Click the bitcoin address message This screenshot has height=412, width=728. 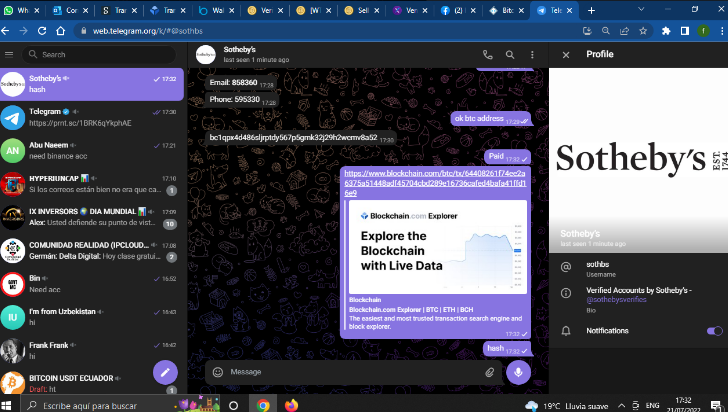point(301,138)
